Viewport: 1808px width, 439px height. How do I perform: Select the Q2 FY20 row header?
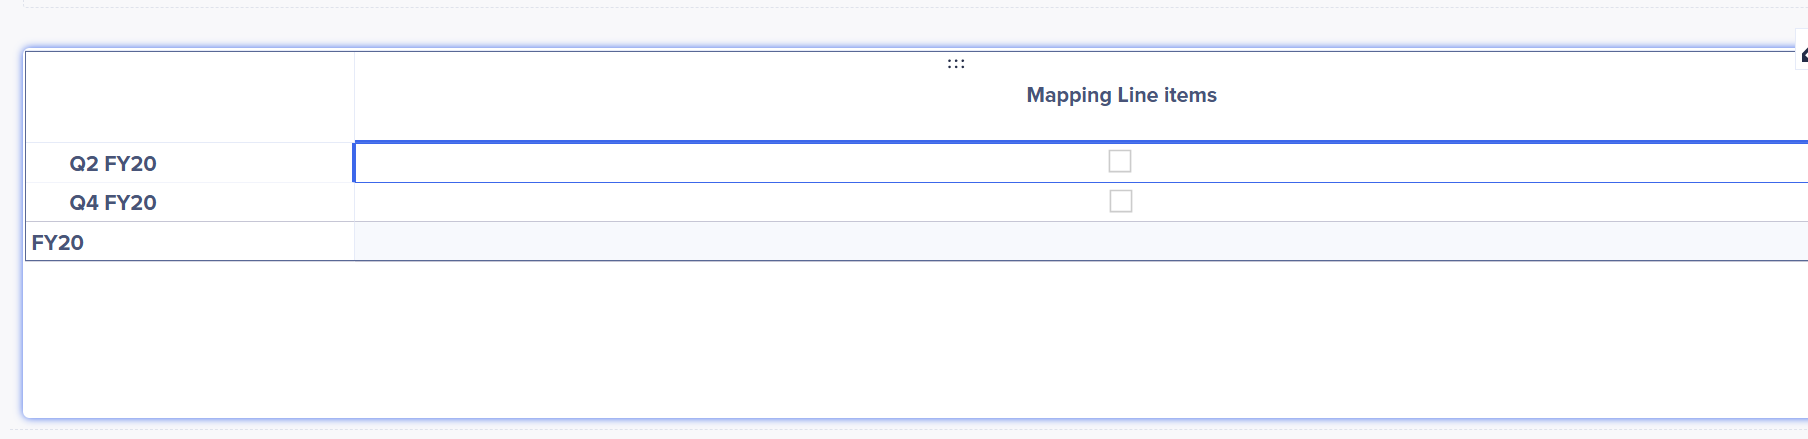(x=190, y=163)
